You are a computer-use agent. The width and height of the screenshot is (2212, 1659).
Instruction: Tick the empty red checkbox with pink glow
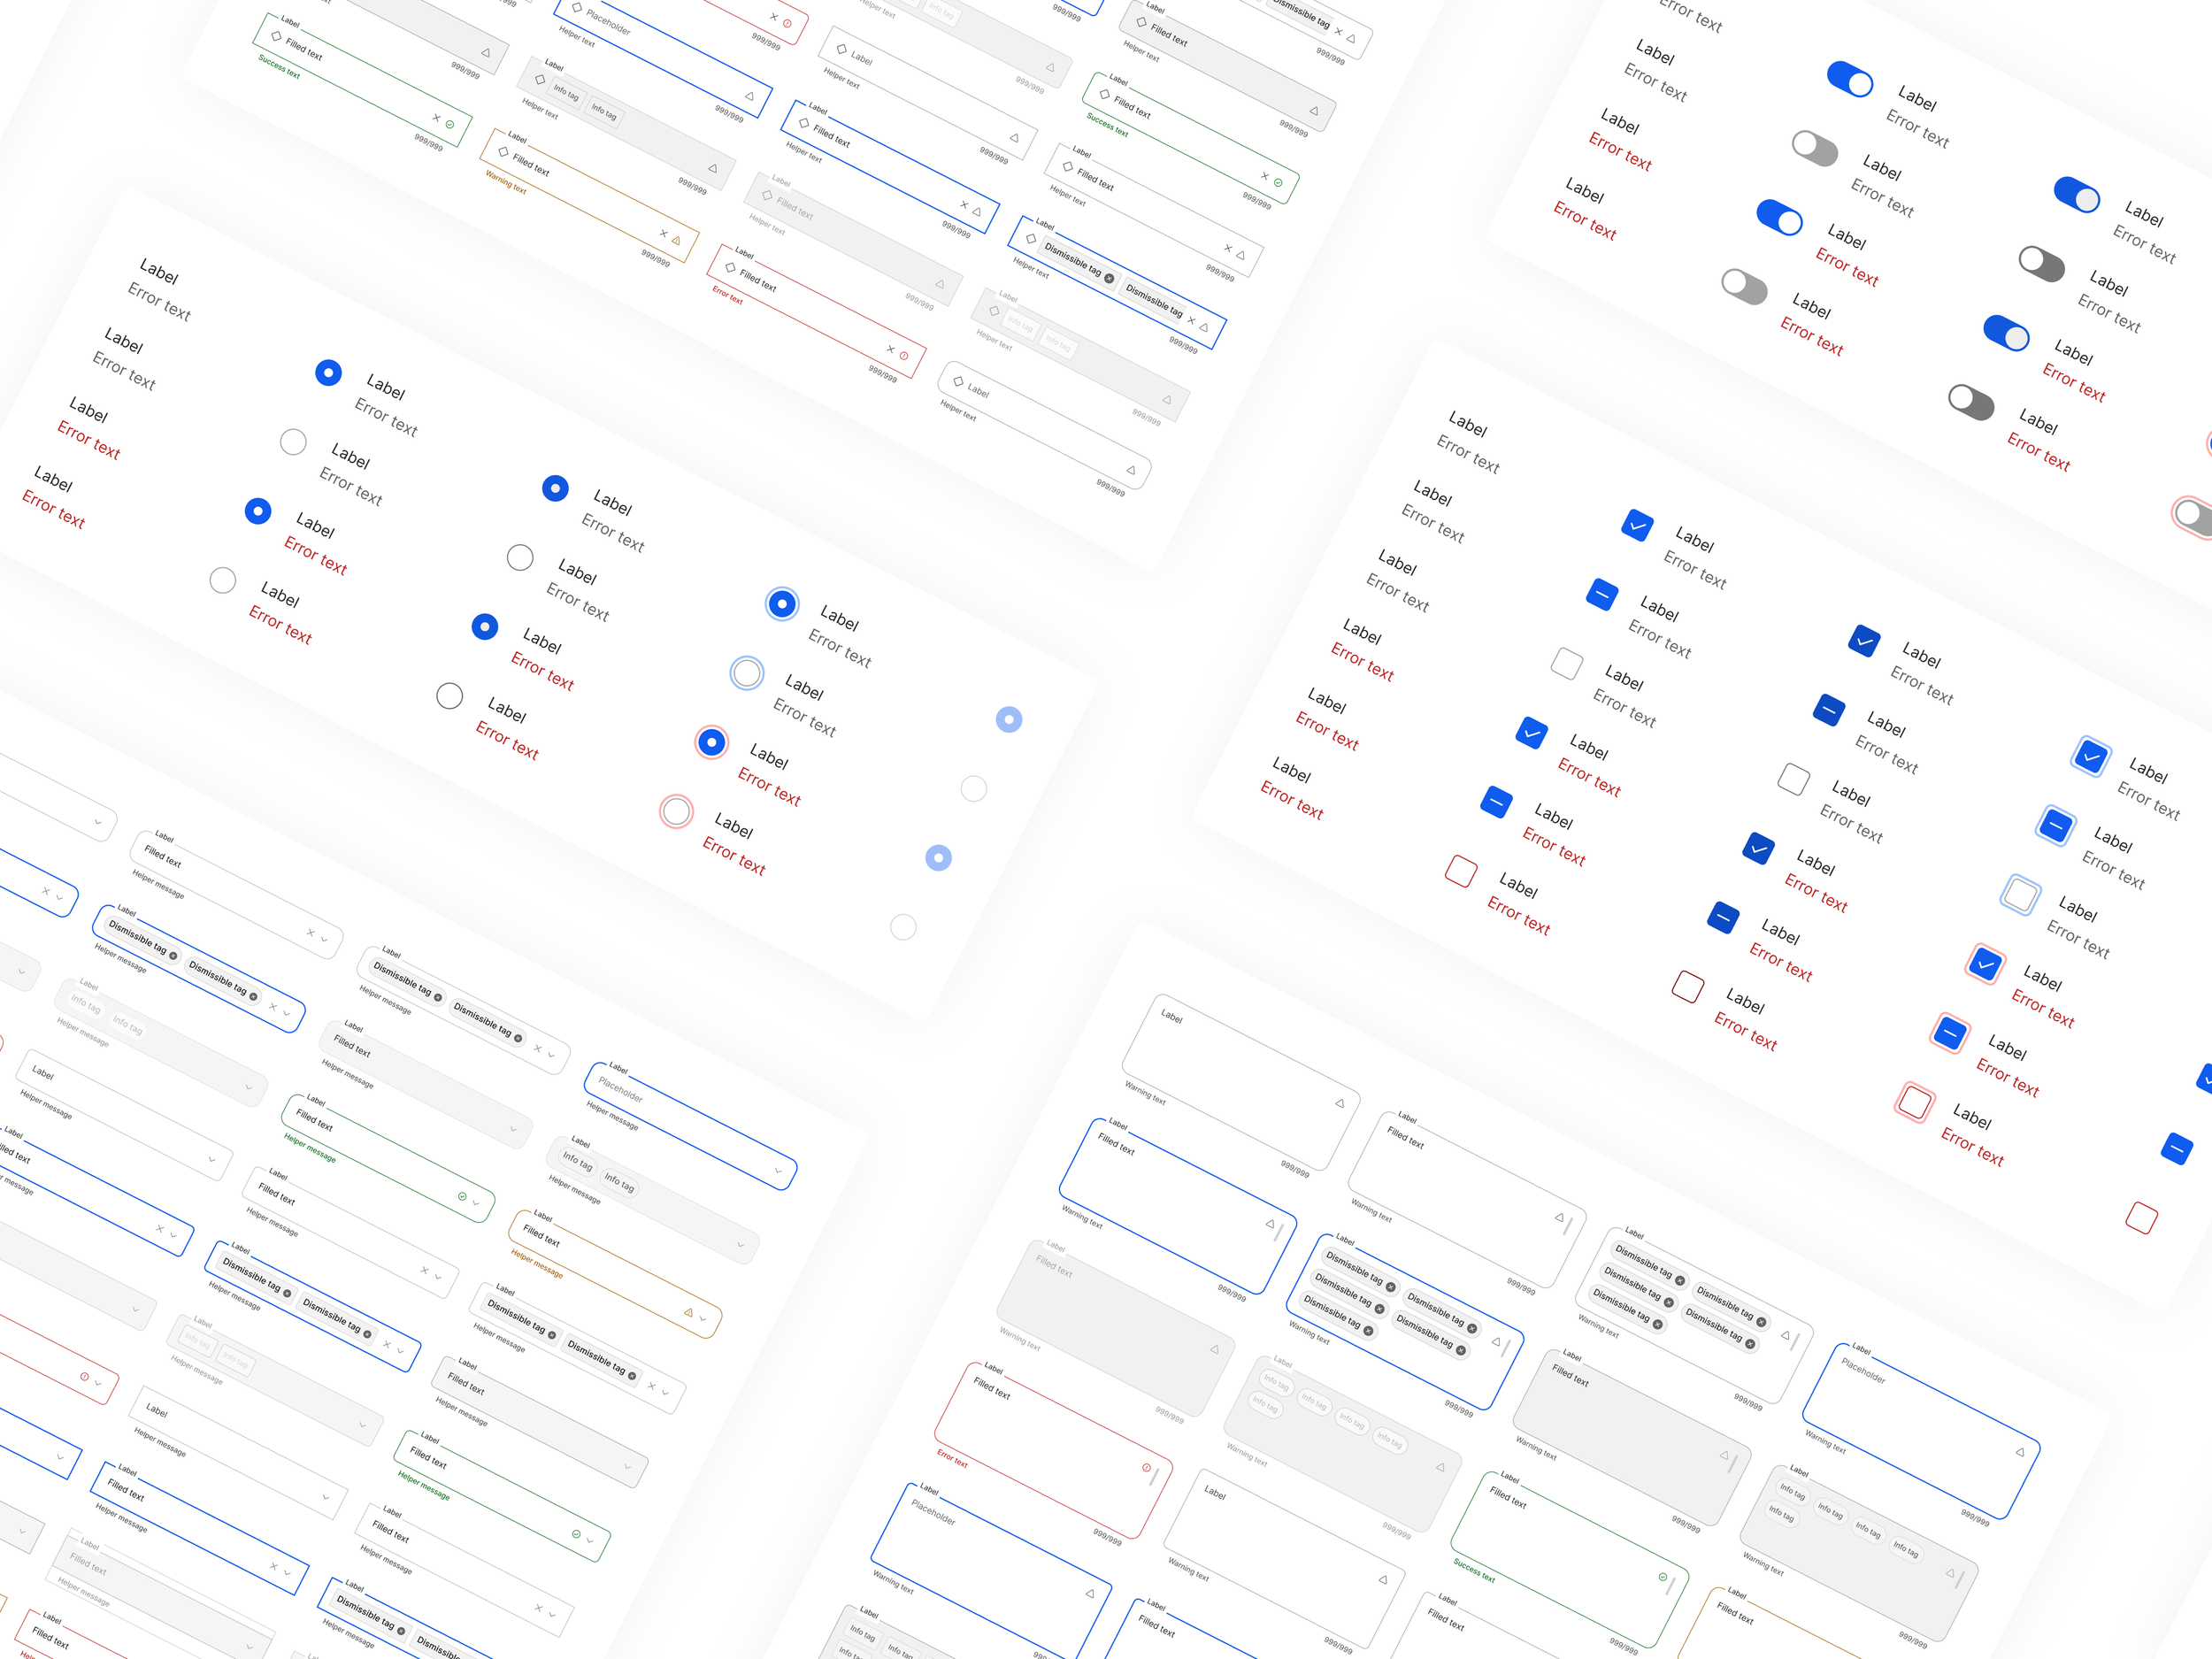(1914, 1102)
